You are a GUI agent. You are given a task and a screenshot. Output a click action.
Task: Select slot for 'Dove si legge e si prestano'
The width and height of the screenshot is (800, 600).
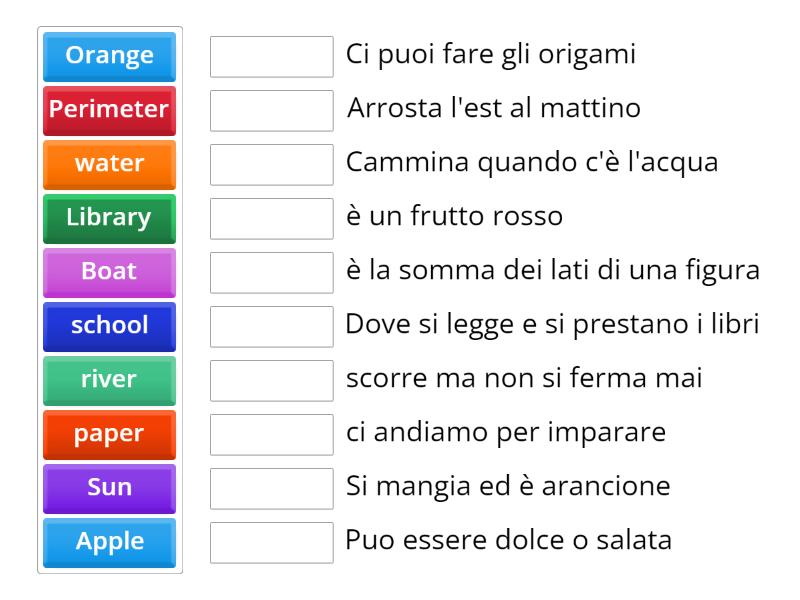(272, 326)
